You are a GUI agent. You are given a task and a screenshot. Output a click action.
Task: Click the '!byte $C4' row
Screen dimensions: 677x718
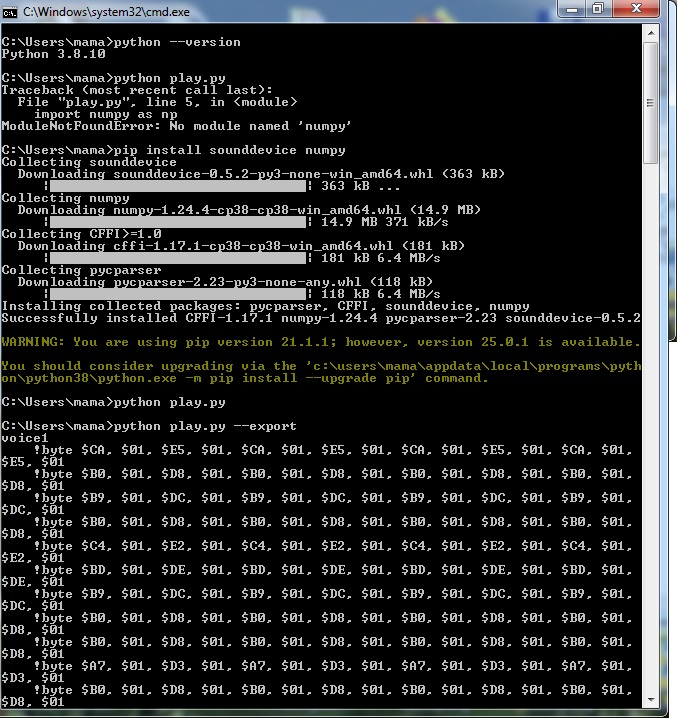(333, 546)
